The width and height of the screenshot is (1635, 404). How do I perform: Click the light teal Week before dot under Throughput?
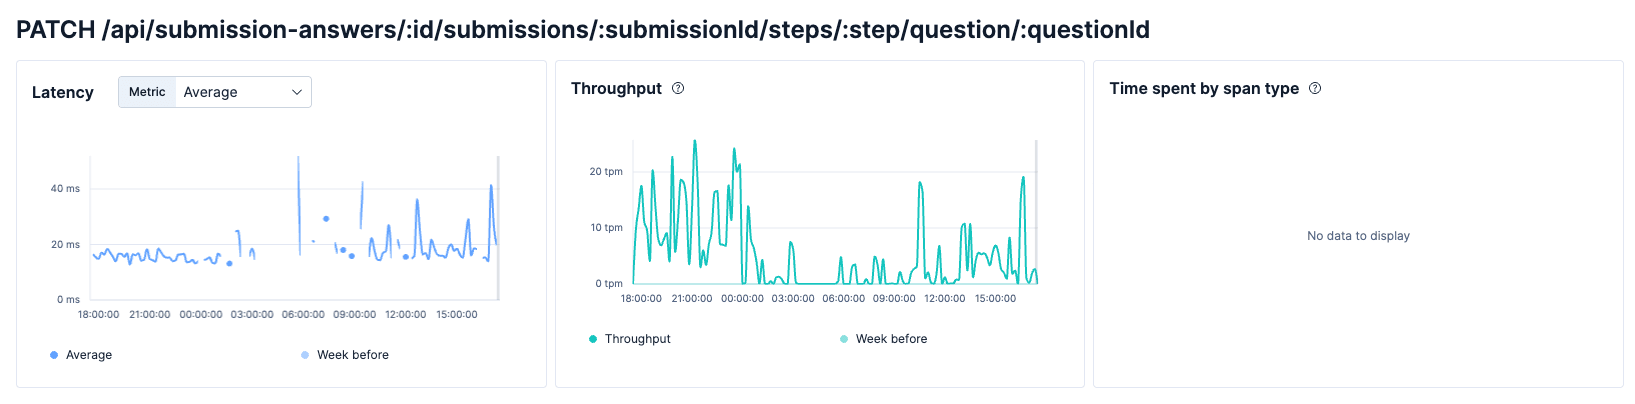844,339
